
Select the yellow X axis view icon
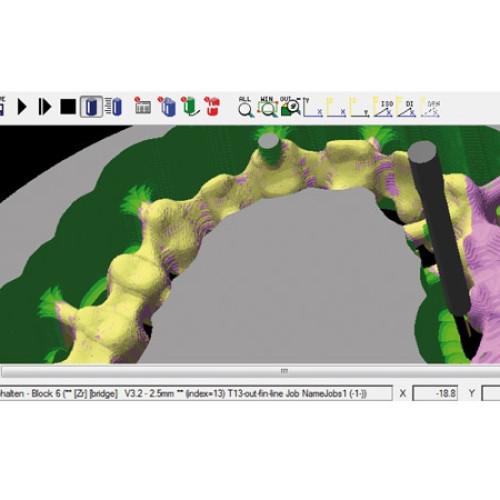(336, 107)
